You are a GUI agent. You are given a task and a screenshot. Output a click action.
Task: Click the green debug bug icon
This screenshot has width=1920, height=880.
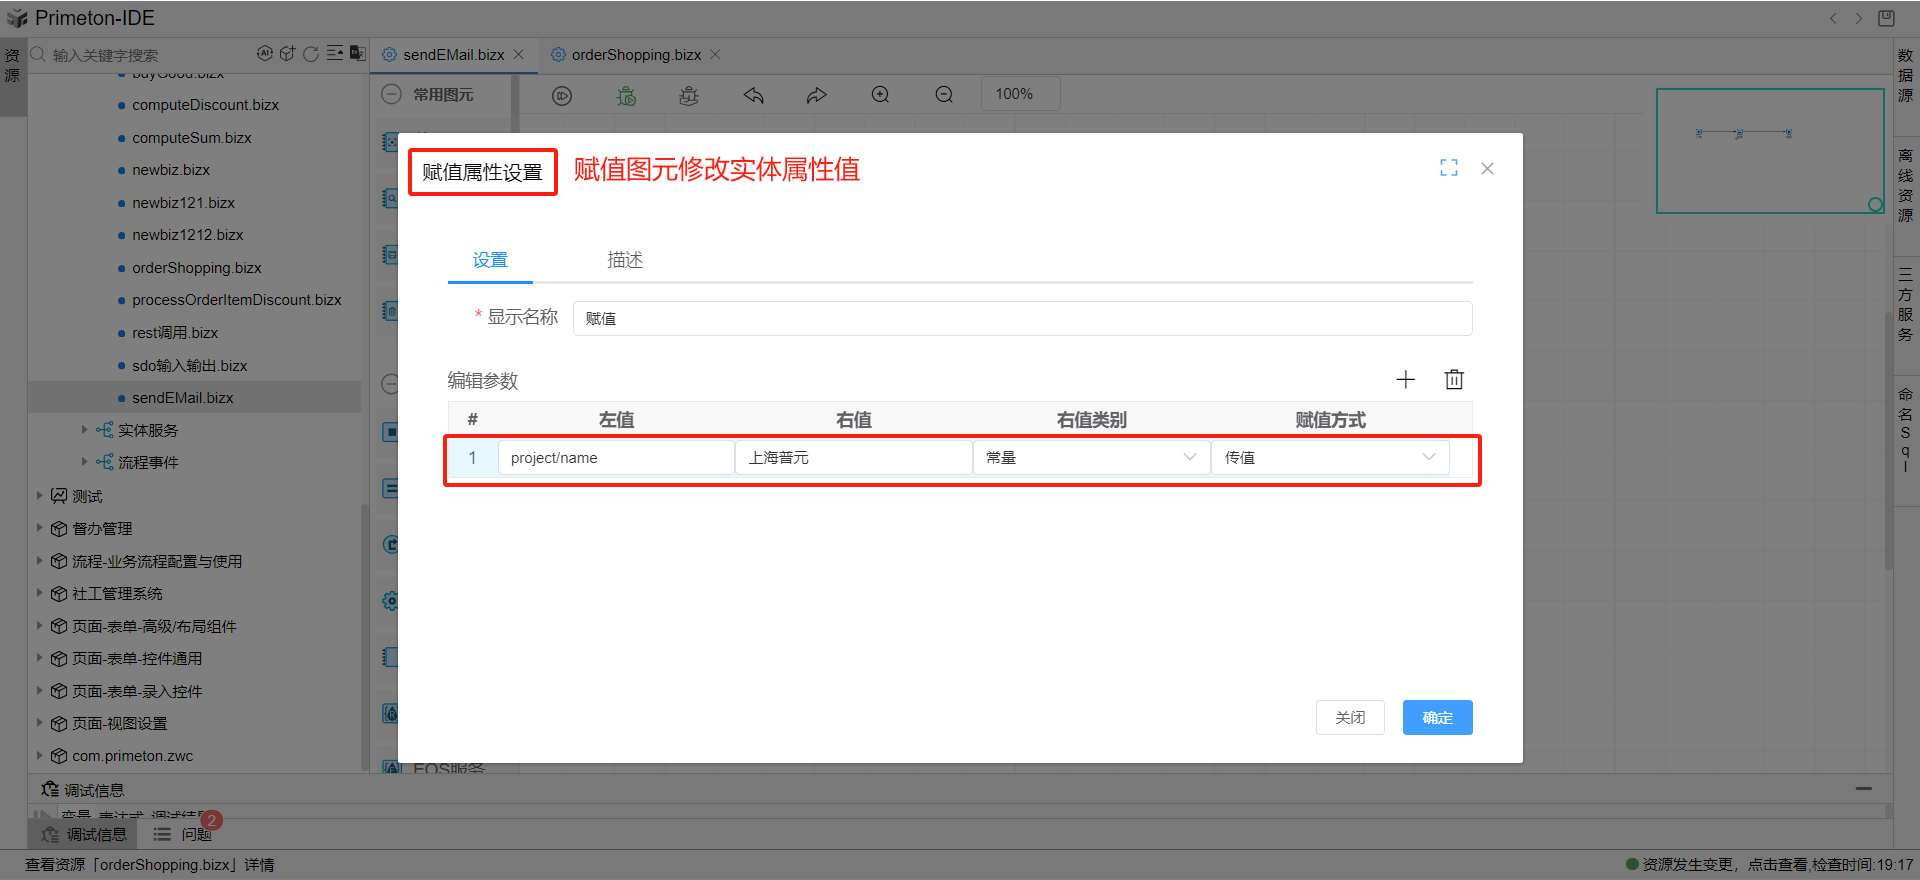pyautogui.click(x=626, y=95)
